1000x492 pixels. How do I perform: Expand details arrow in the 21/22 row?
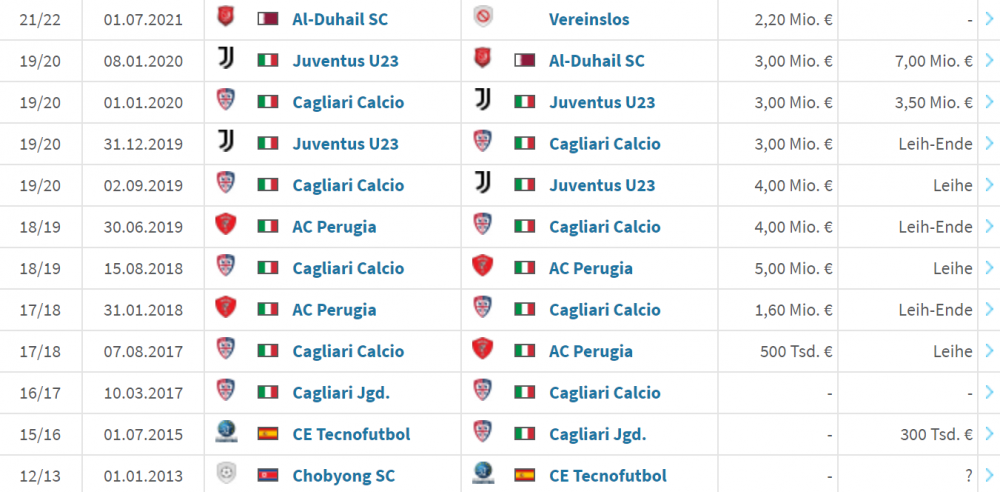[x=989, y=19]
